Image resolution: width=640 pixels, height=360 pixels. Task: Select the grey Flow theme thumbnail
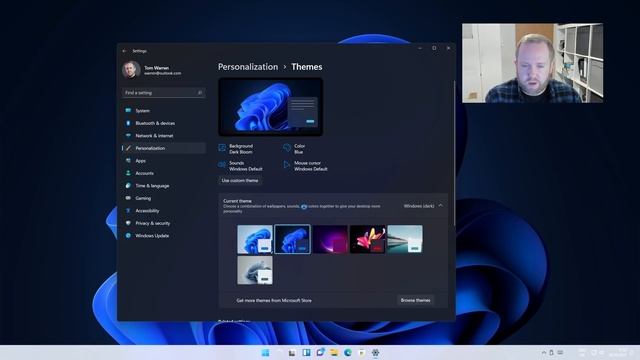255,270
